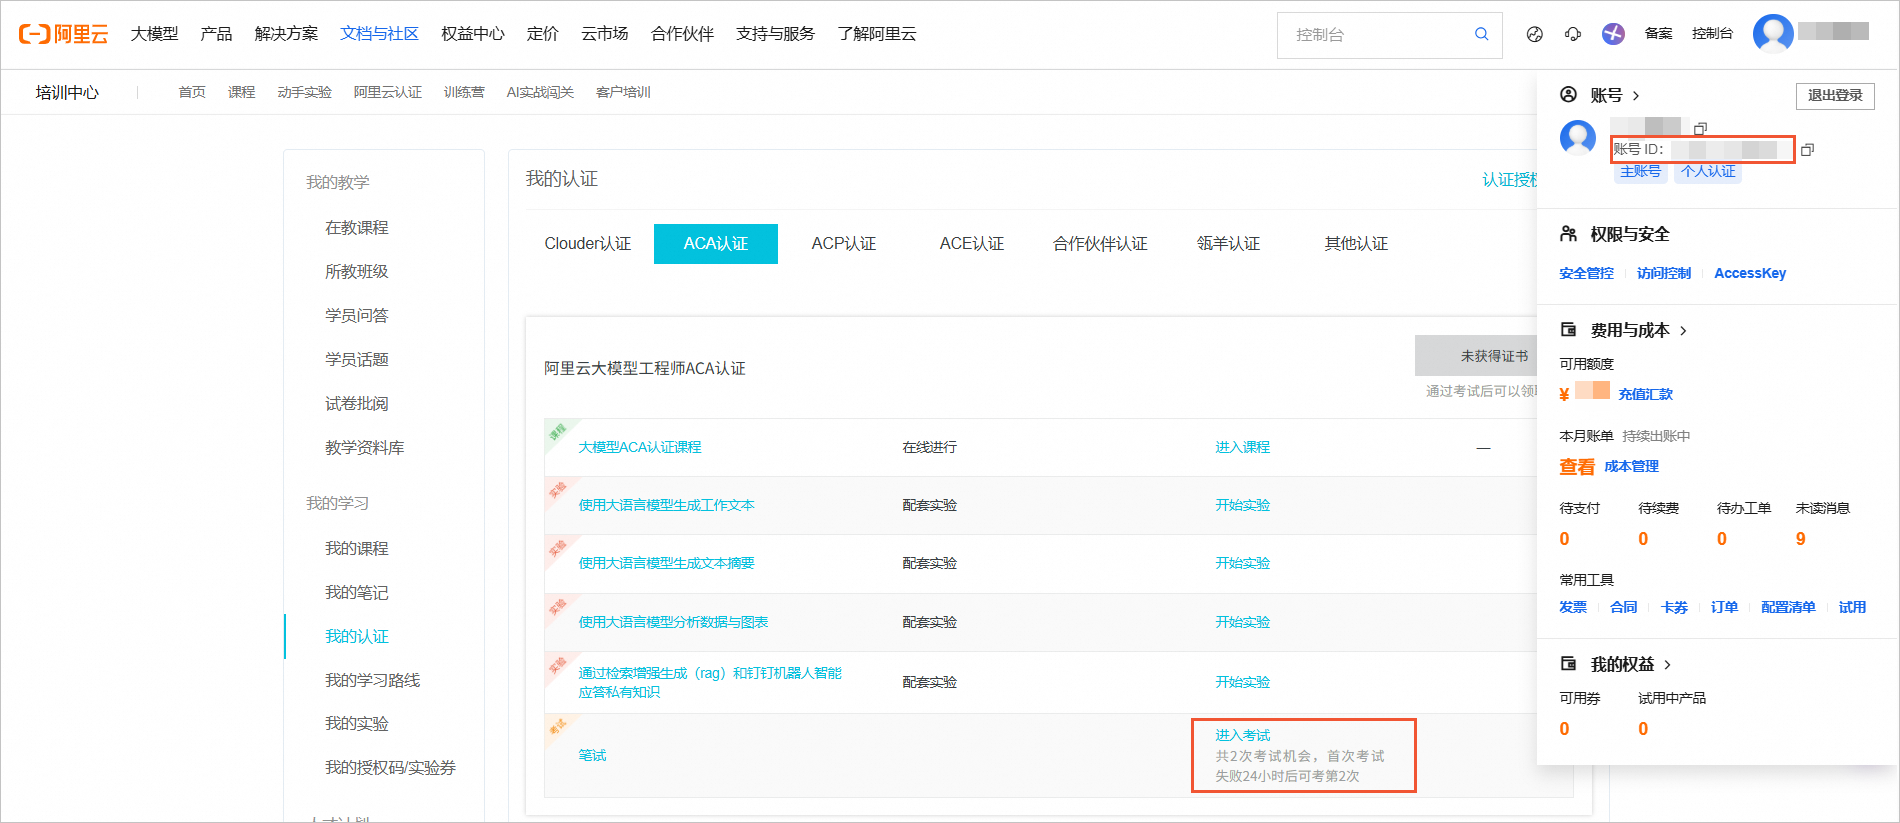The height and width of the screenshot is (823, 1900).
Task: Open the 大模型ACA认证课程 link
Action: pyautogui.click(x=640, y=447)
